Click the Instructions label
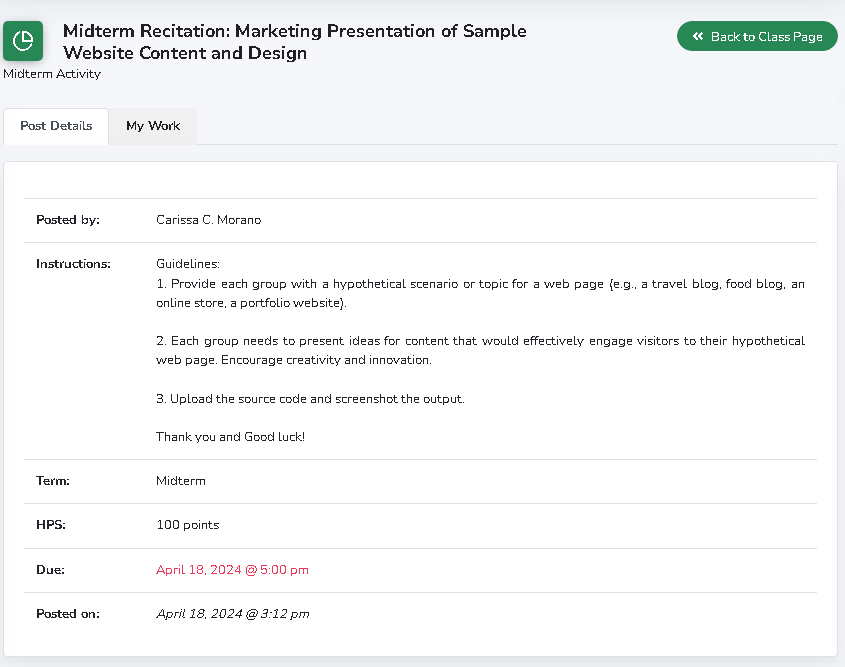 tap(73, 264)
